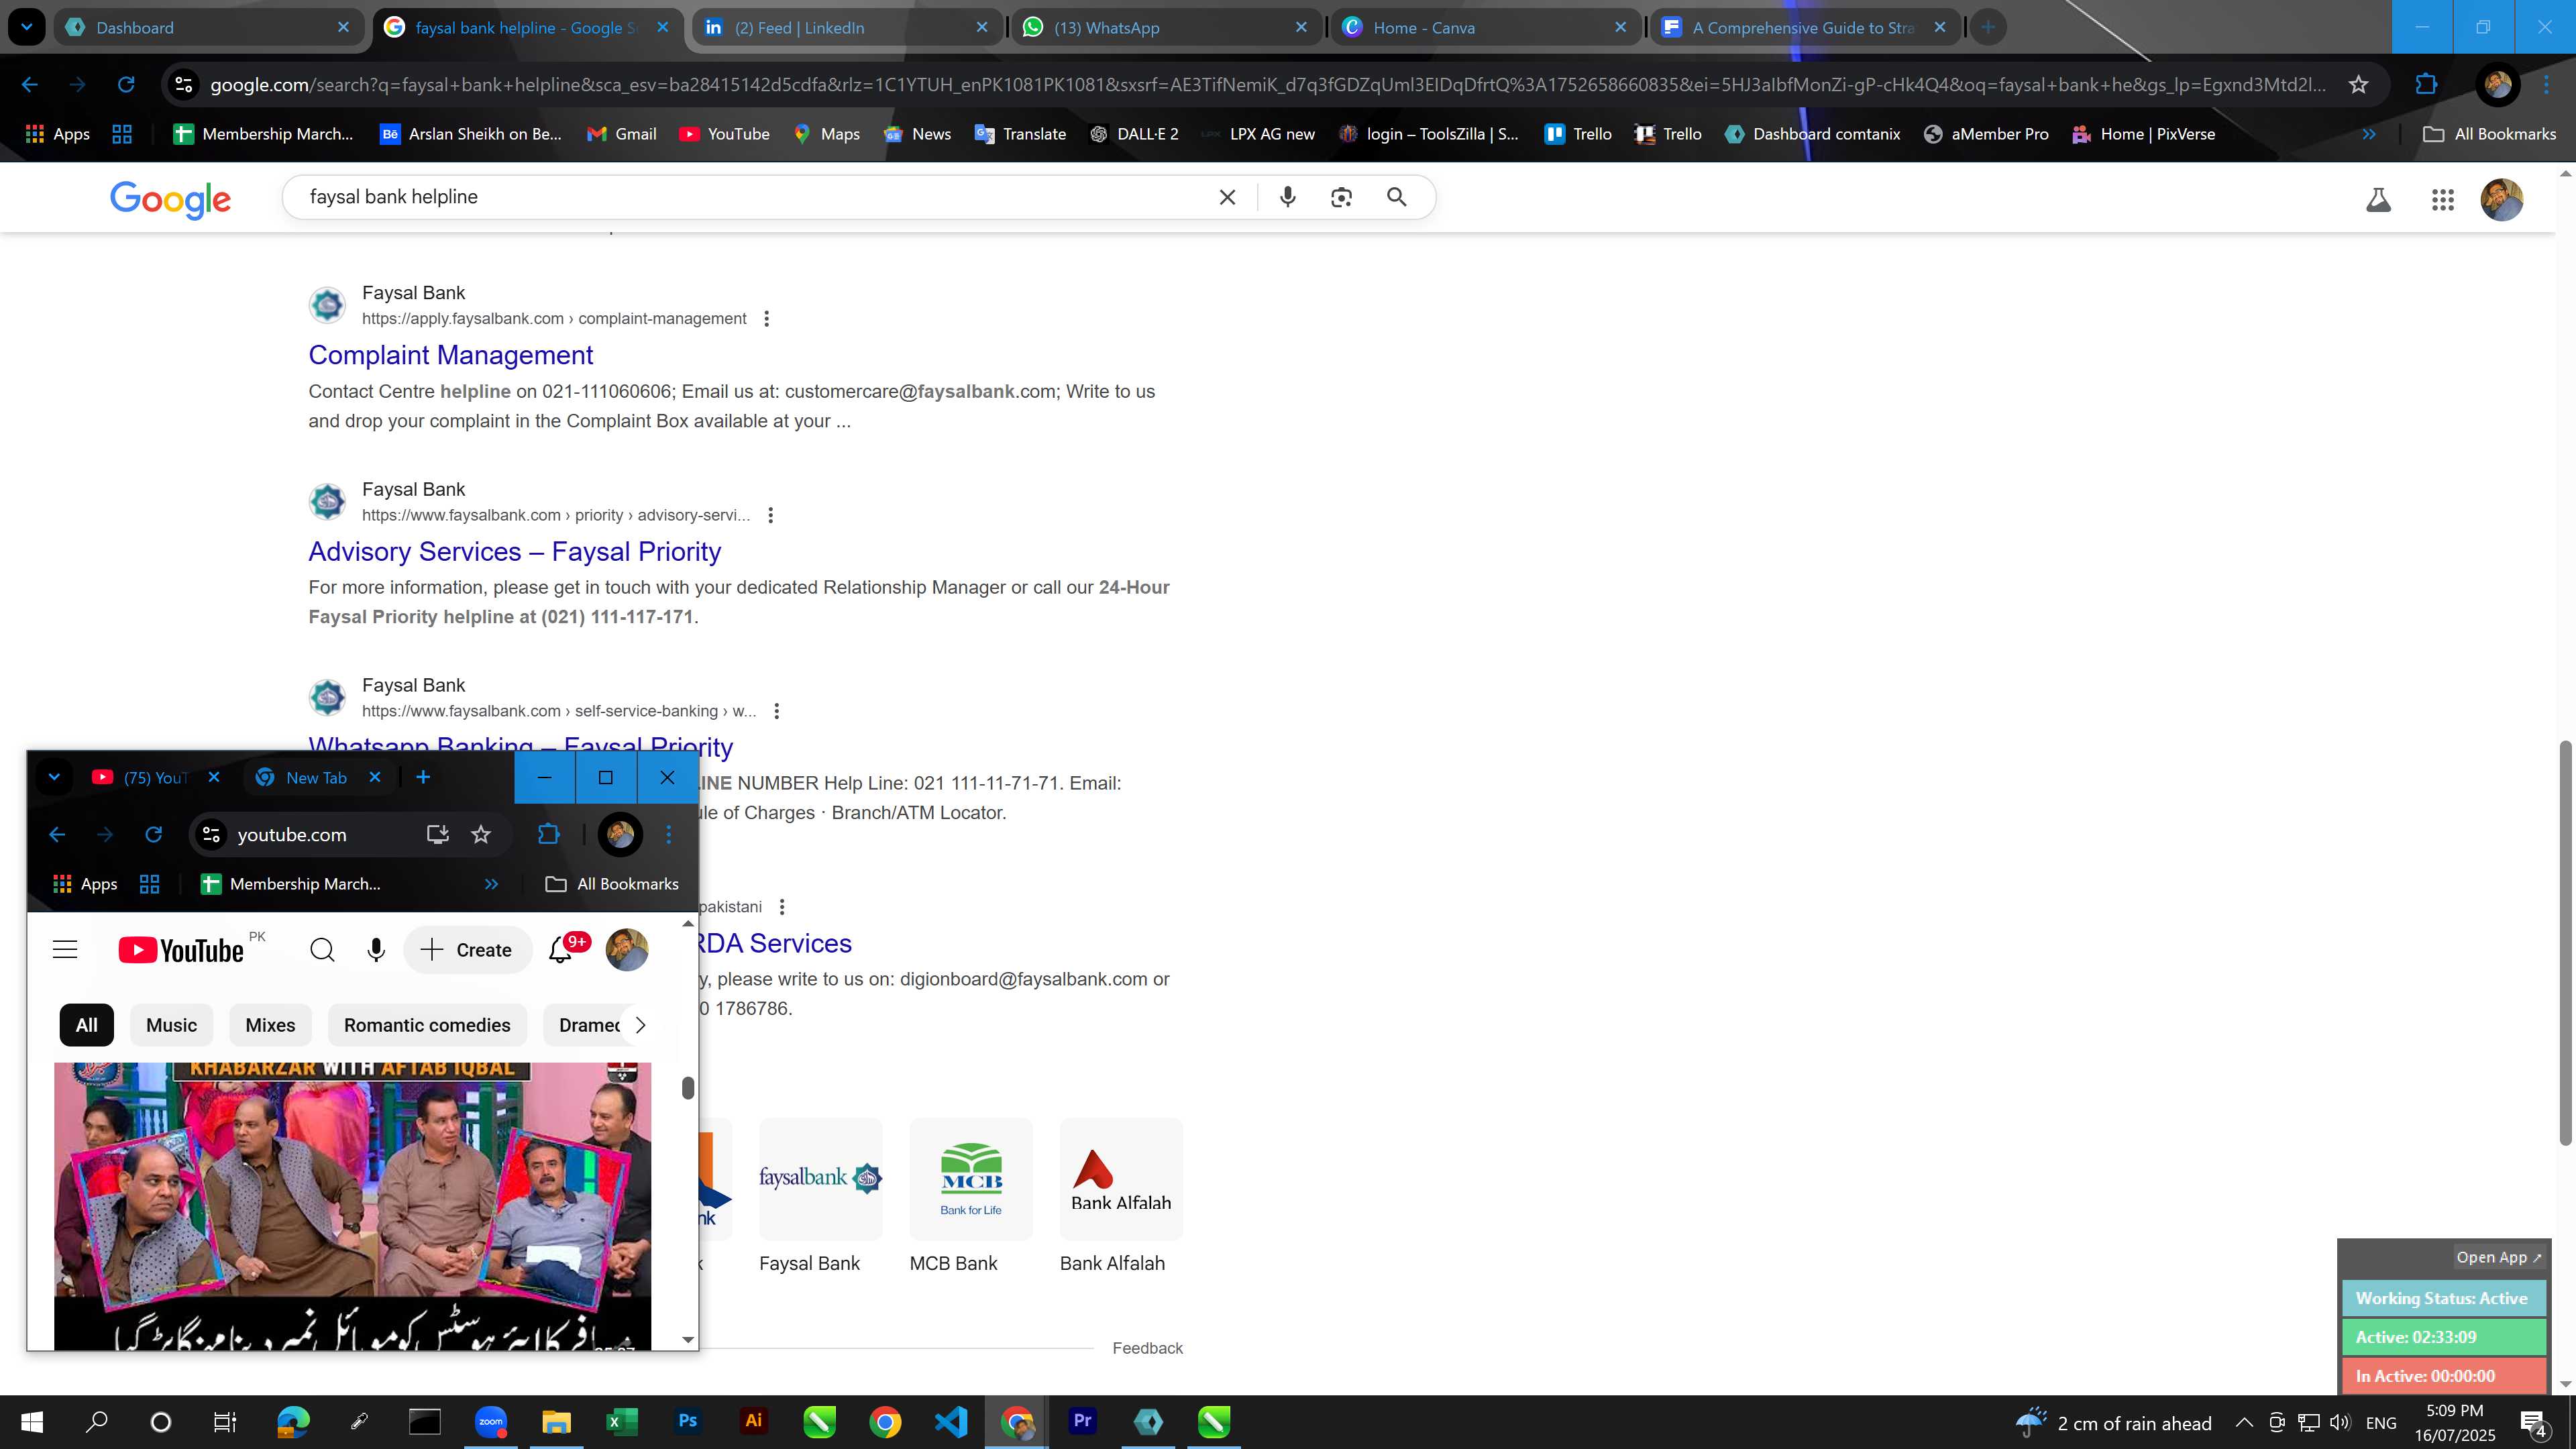Click Open App in the tracker widget
This screenshot has height=1449, width=2576.
(x=2498, y=1257)
